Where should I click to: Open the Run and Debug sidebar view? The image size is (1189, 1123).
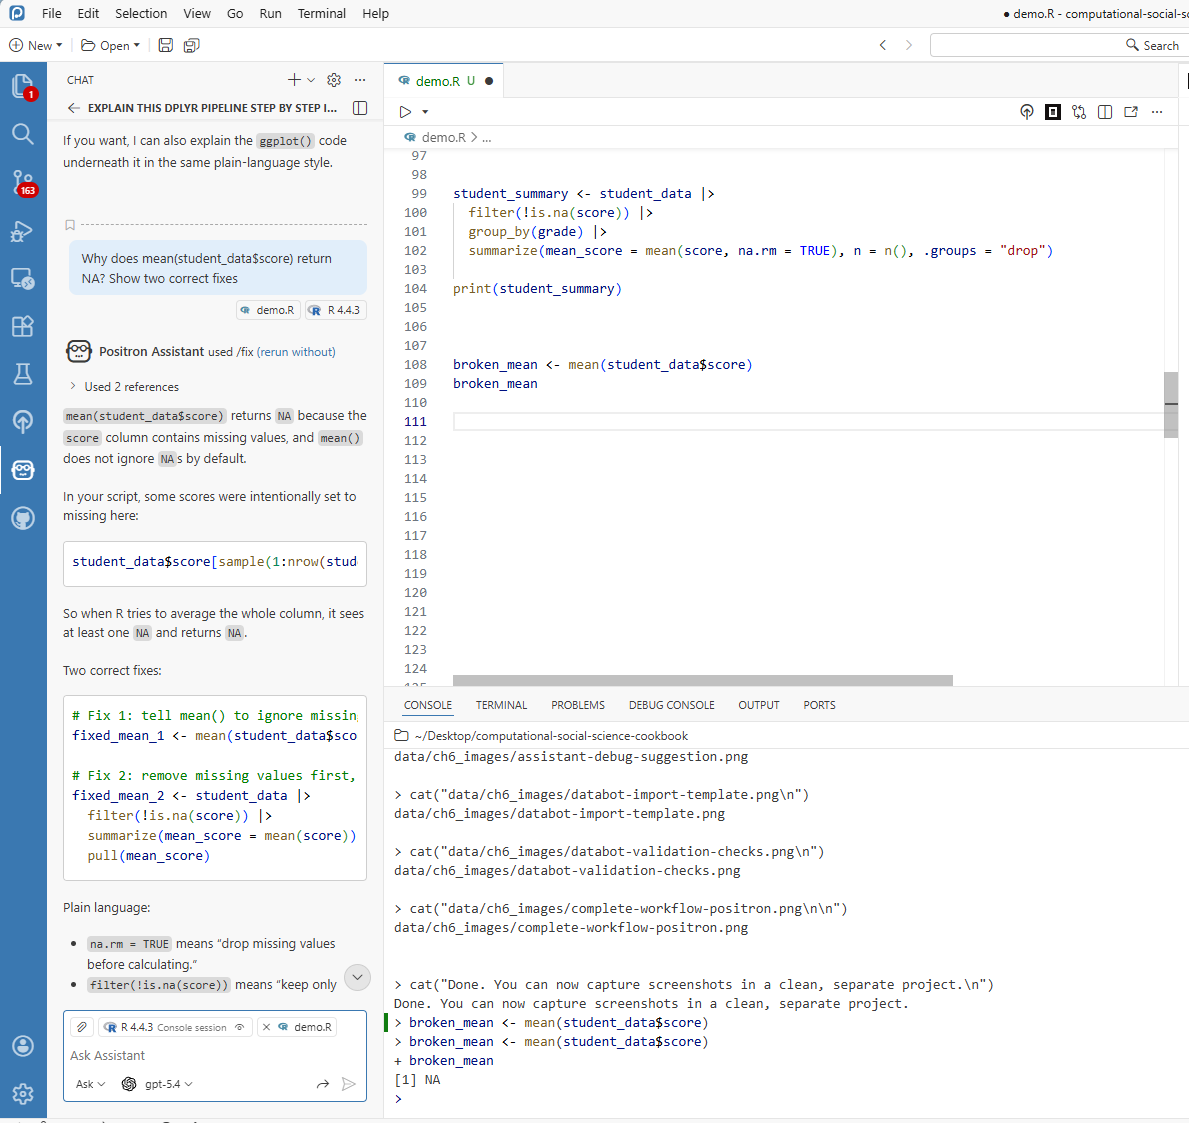22,231
